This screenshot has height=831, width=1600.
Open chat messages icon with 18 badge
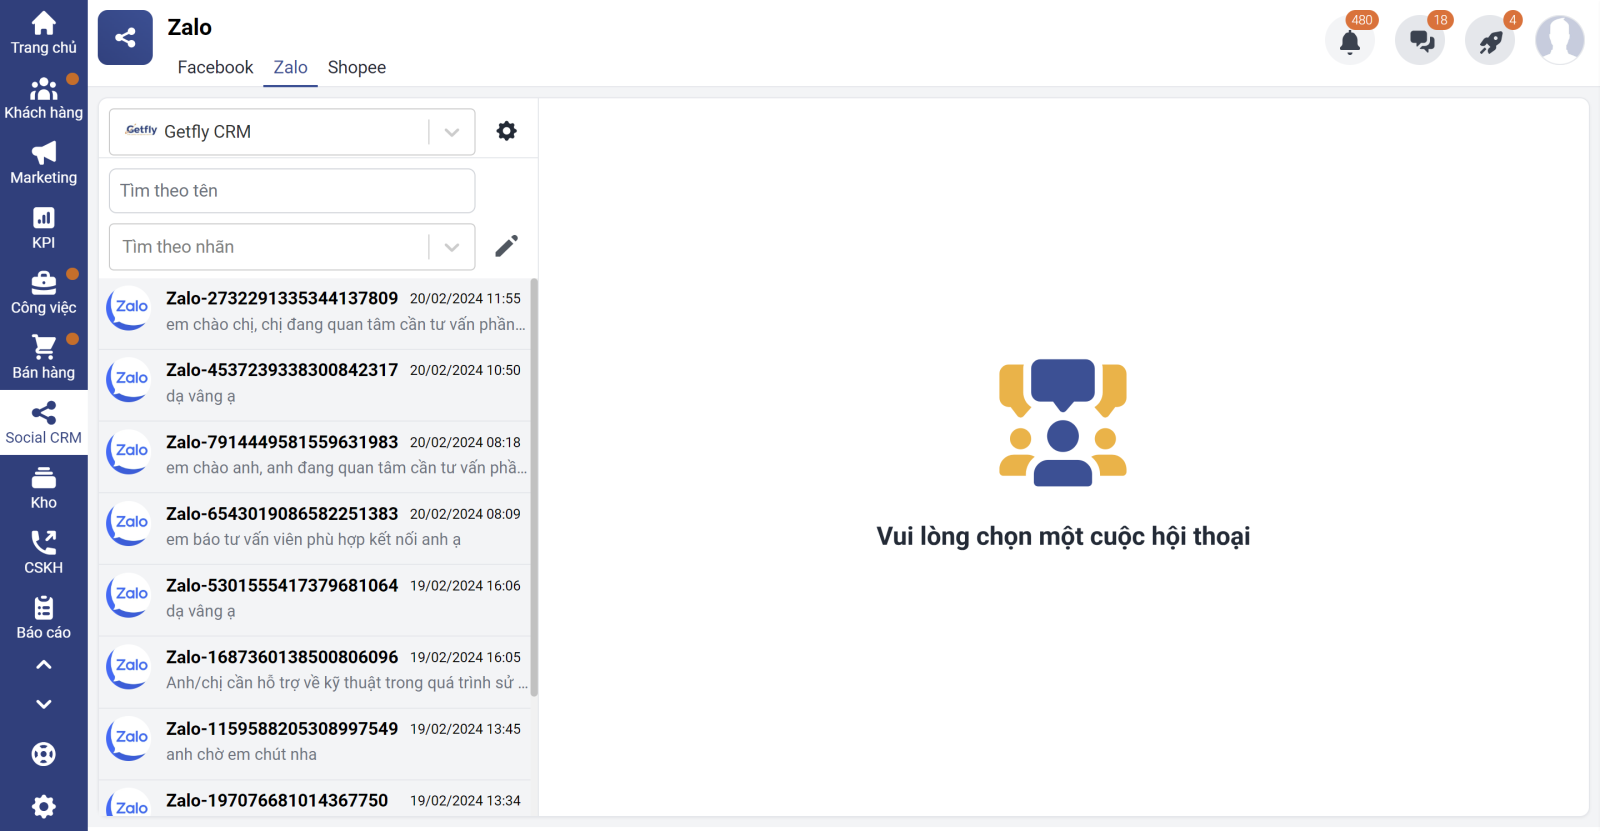click(x=1421, y=41)
